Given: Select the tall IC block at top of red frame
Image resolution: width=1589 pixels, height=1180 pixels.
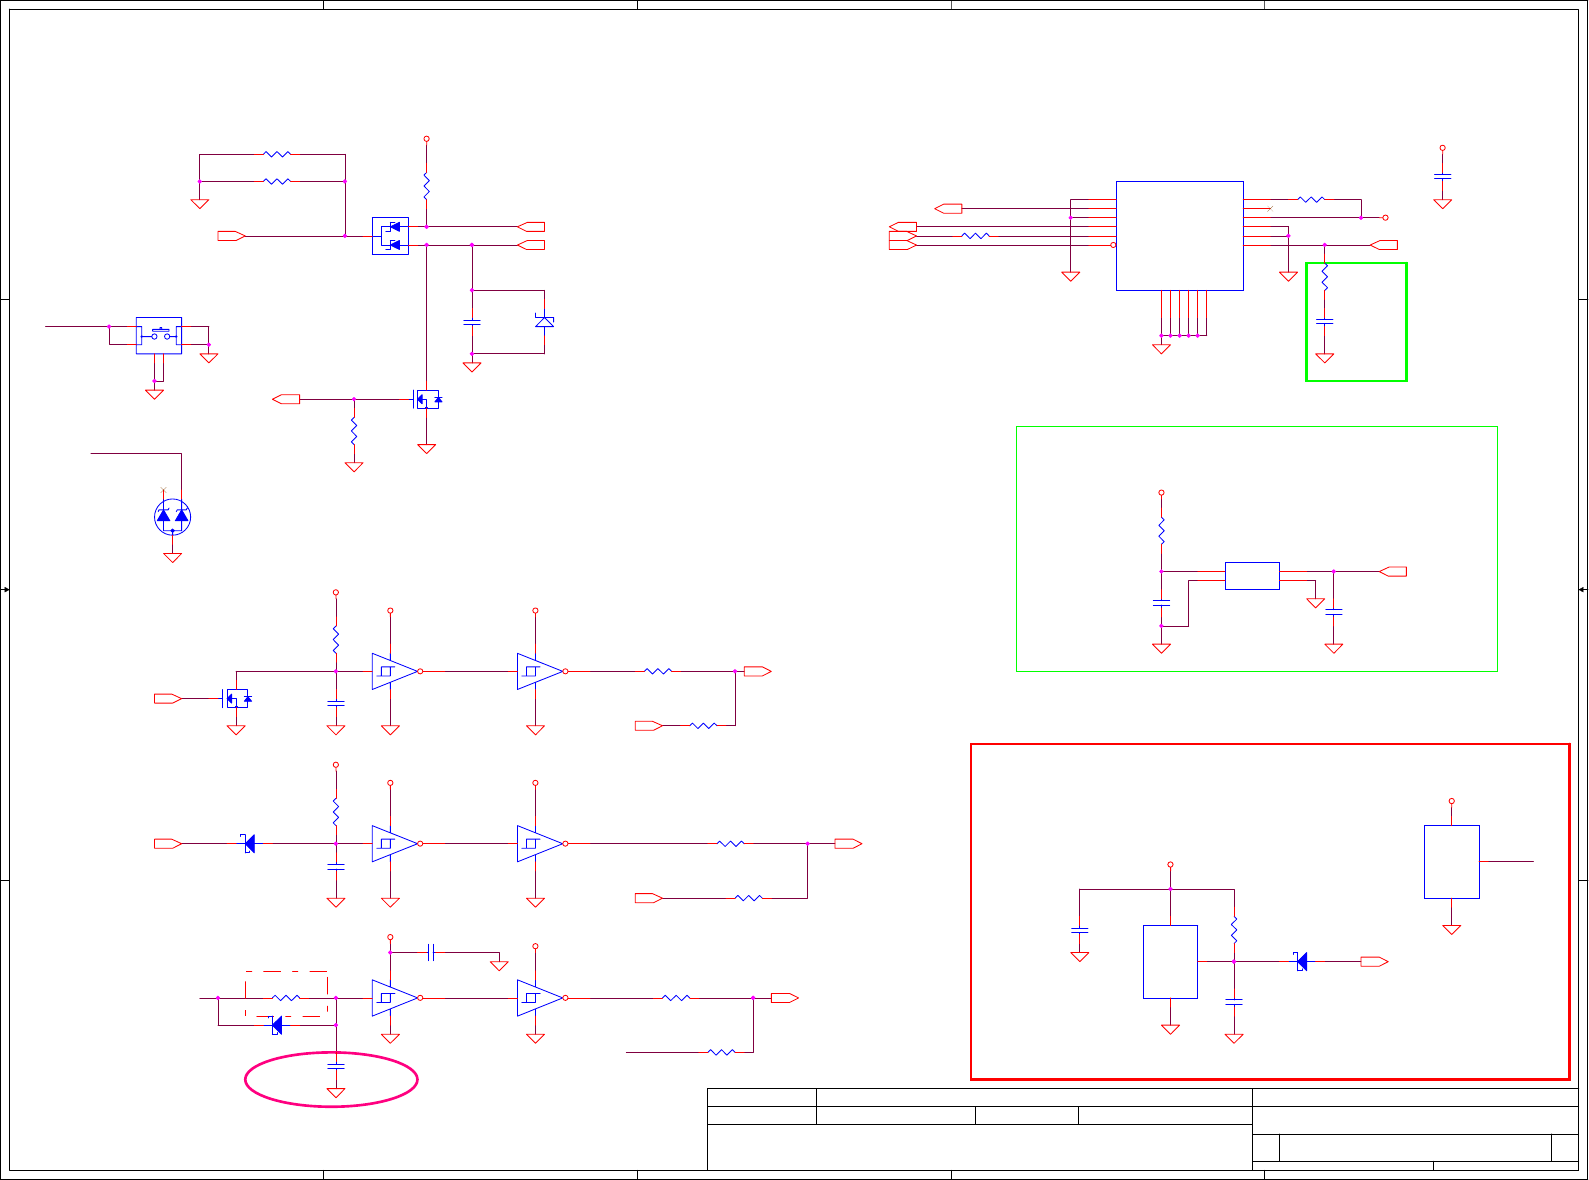Looking at the screenshot, I should click(x=1452, y=862).
